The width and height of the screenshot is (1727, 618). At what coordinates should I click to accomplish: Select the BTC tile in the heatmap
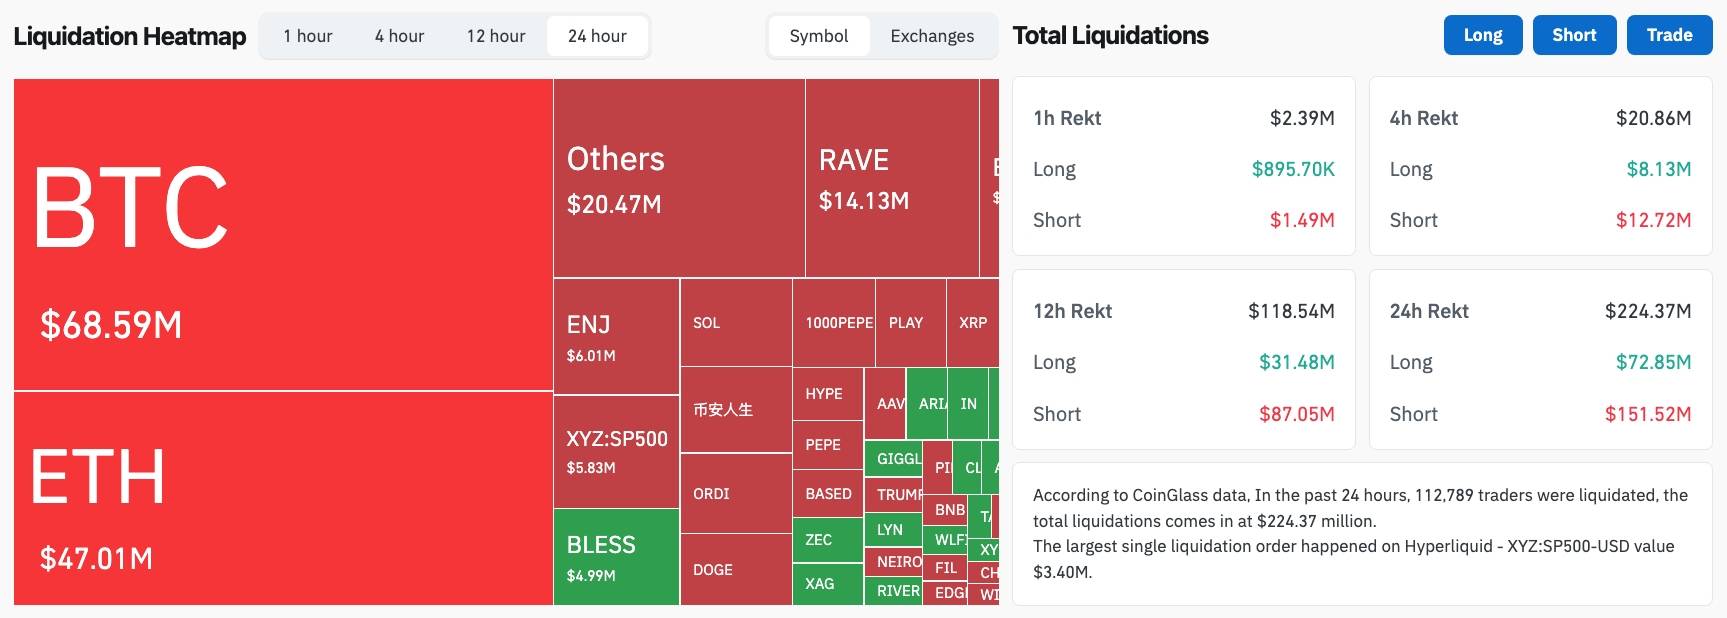coord(280,230)
